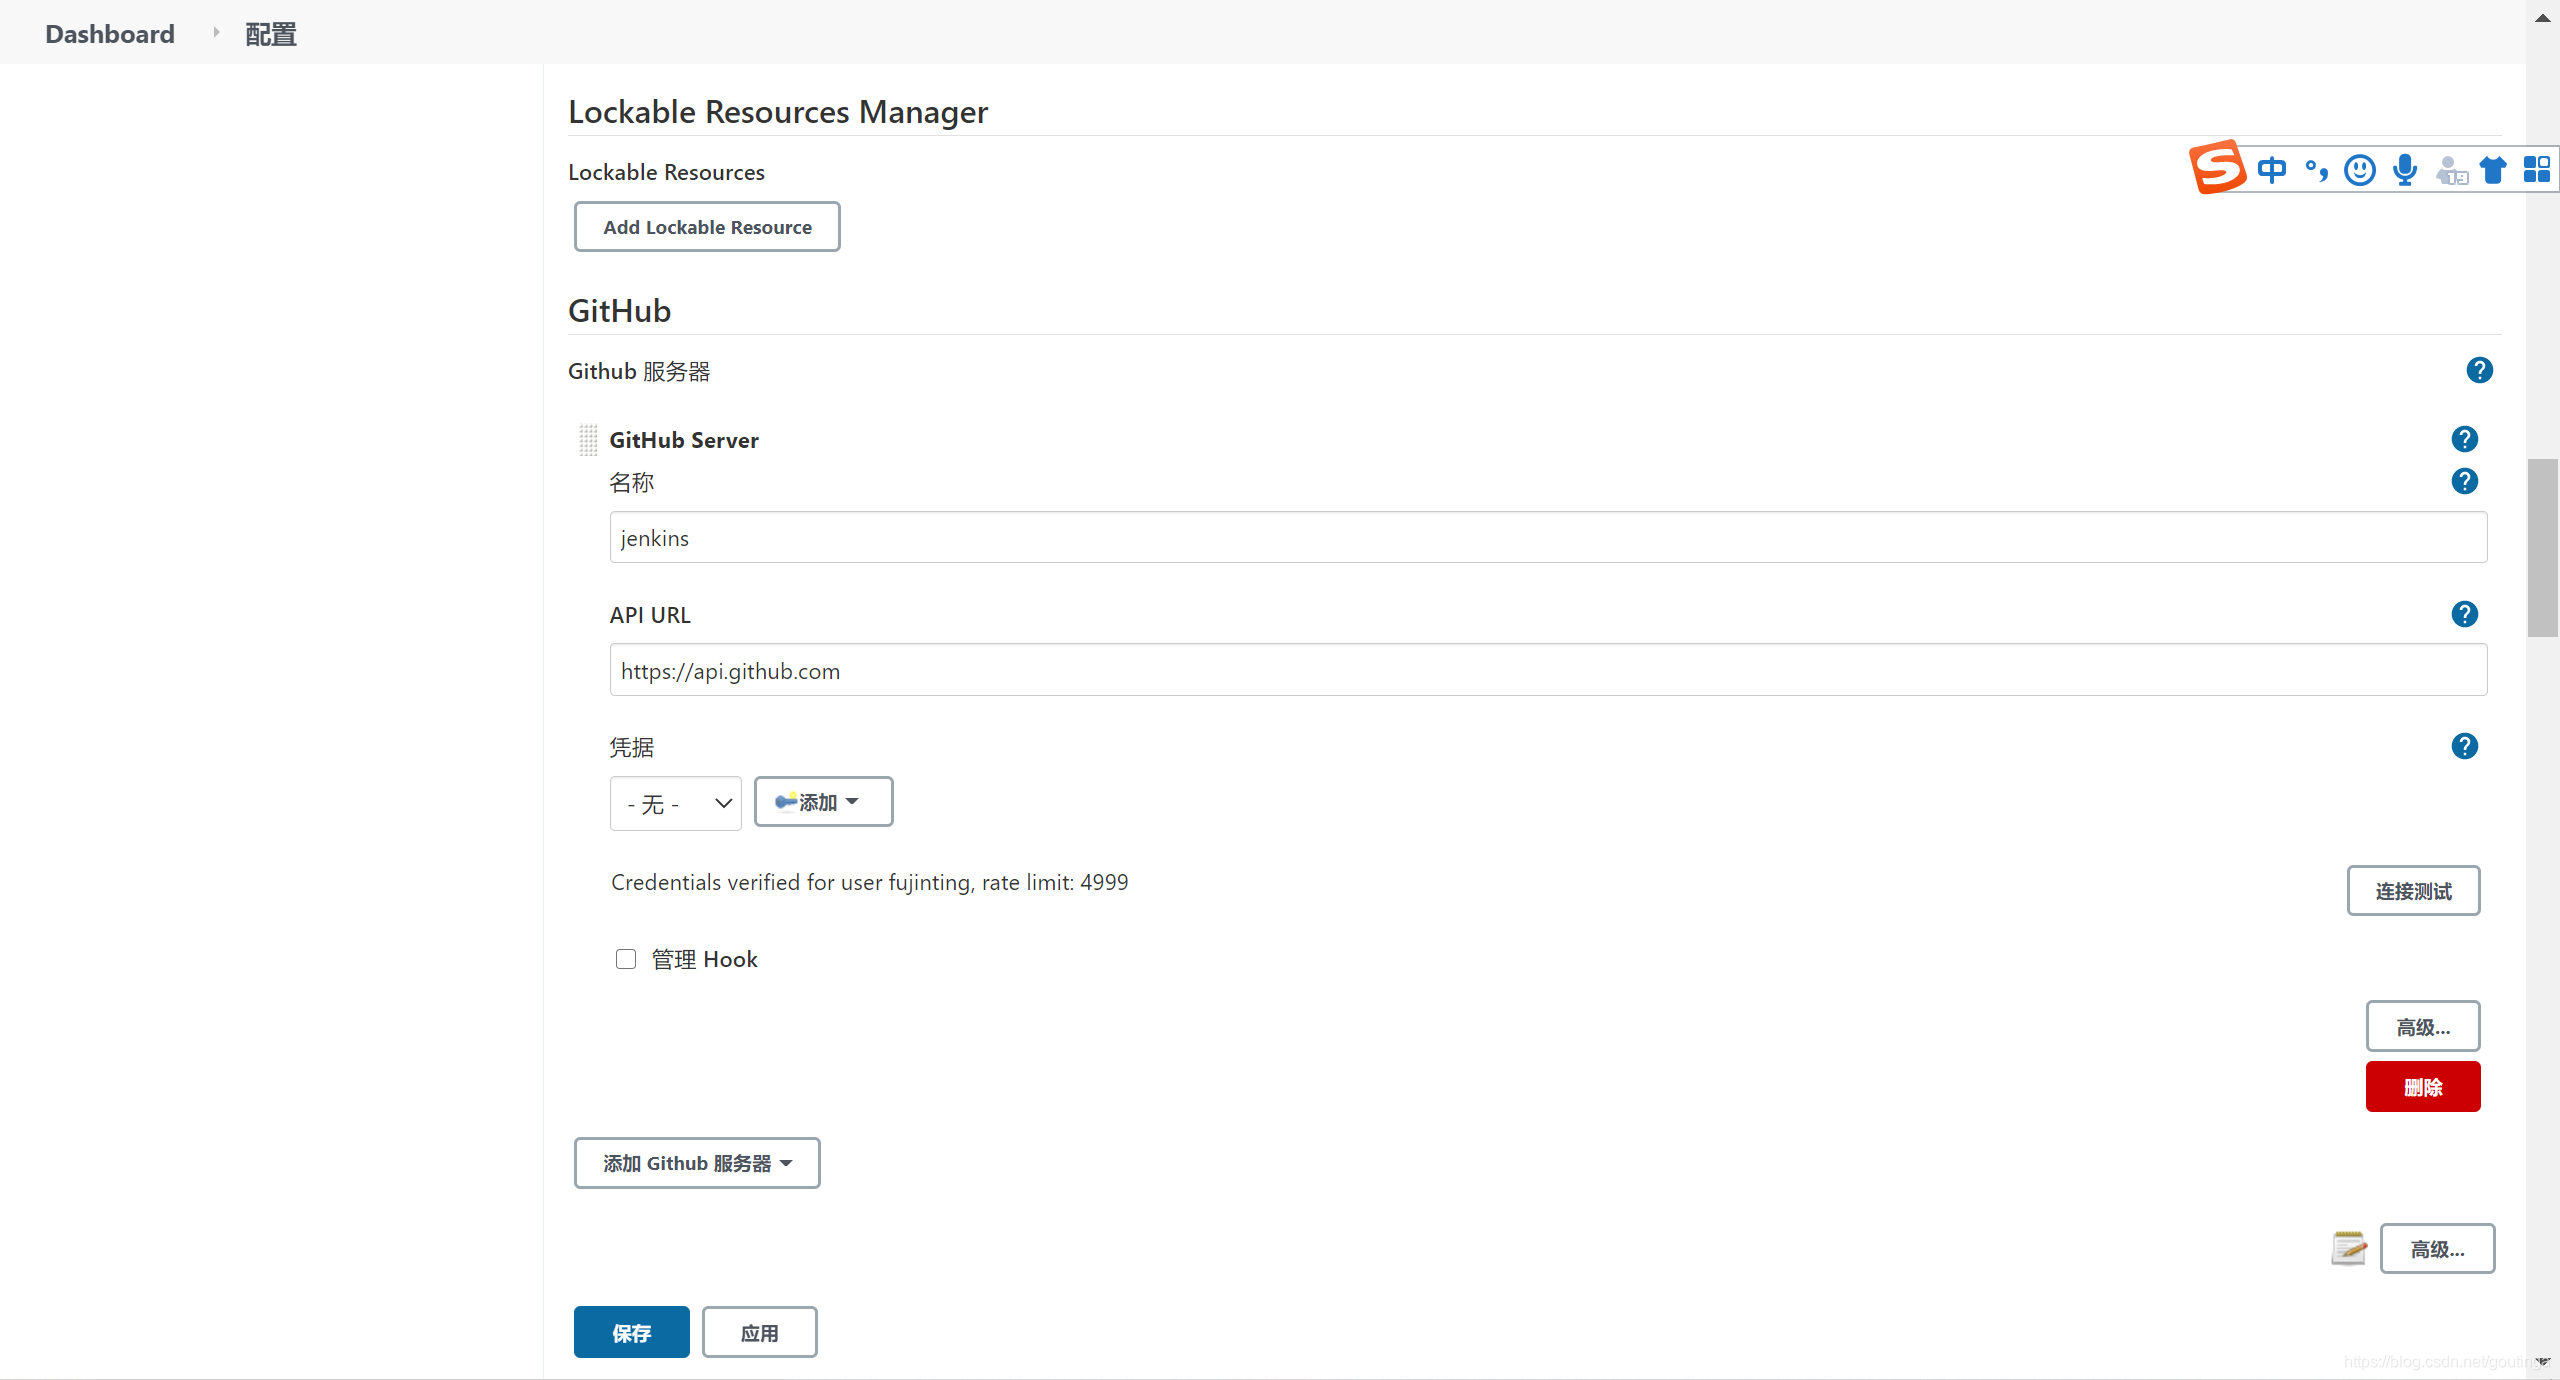
Task: Open the 添加 credentials dropdown button
Action: pos(823,802)
